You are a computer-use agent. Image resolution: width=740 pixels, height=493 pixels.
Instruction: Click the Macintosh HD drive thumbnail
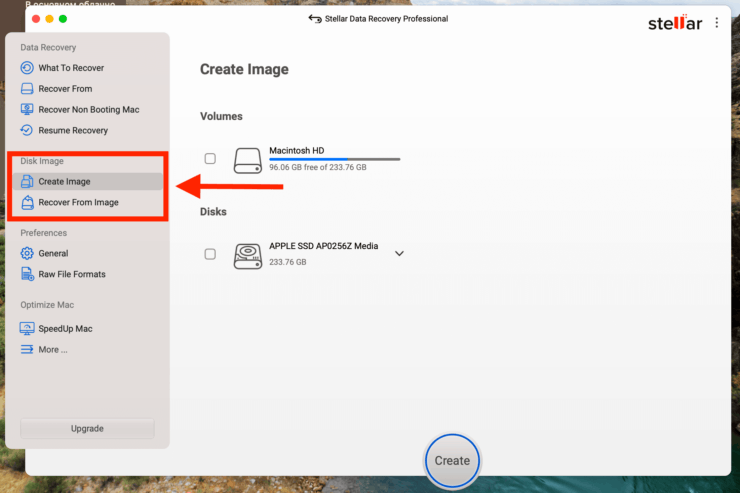tap(247, 160)
